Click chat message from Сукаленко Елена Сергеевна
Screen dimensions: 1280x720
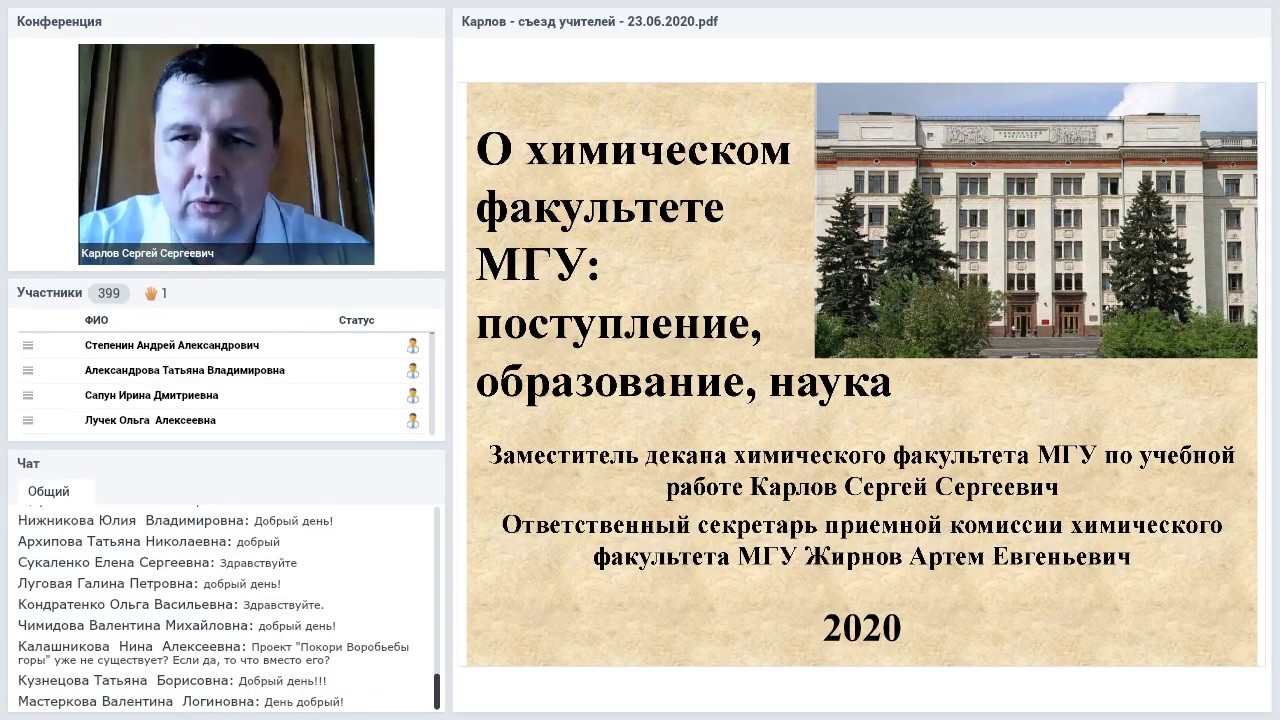(157, 563)
